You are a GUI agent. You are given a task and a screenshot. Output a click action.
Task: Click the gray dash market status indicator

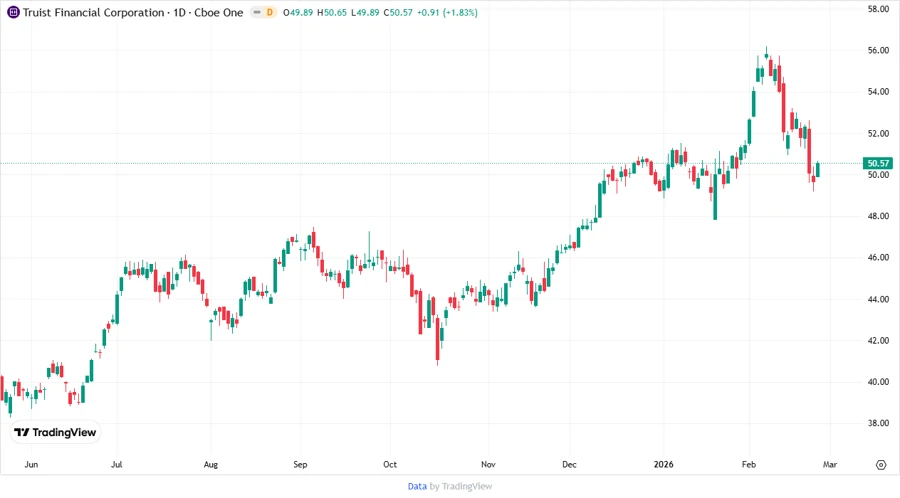[x=257, y=12]
